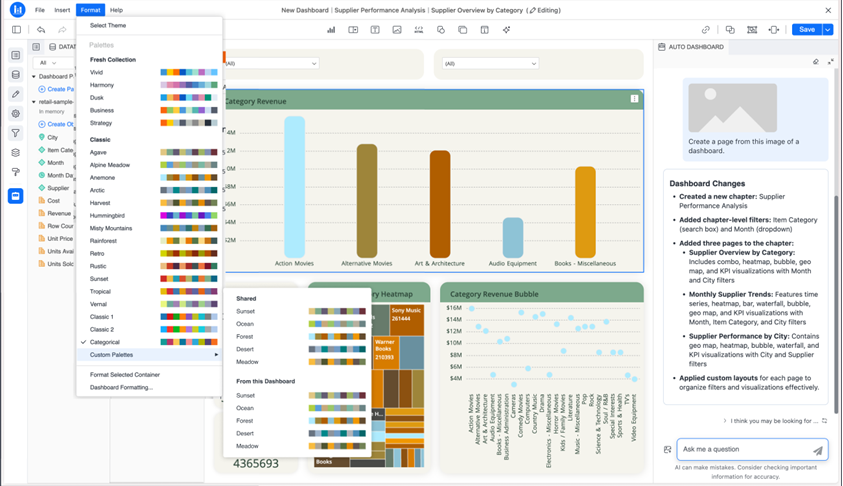The image size is (843, 486).
Task: Click the link icon in top toolbar
Action: click(706, 30)
